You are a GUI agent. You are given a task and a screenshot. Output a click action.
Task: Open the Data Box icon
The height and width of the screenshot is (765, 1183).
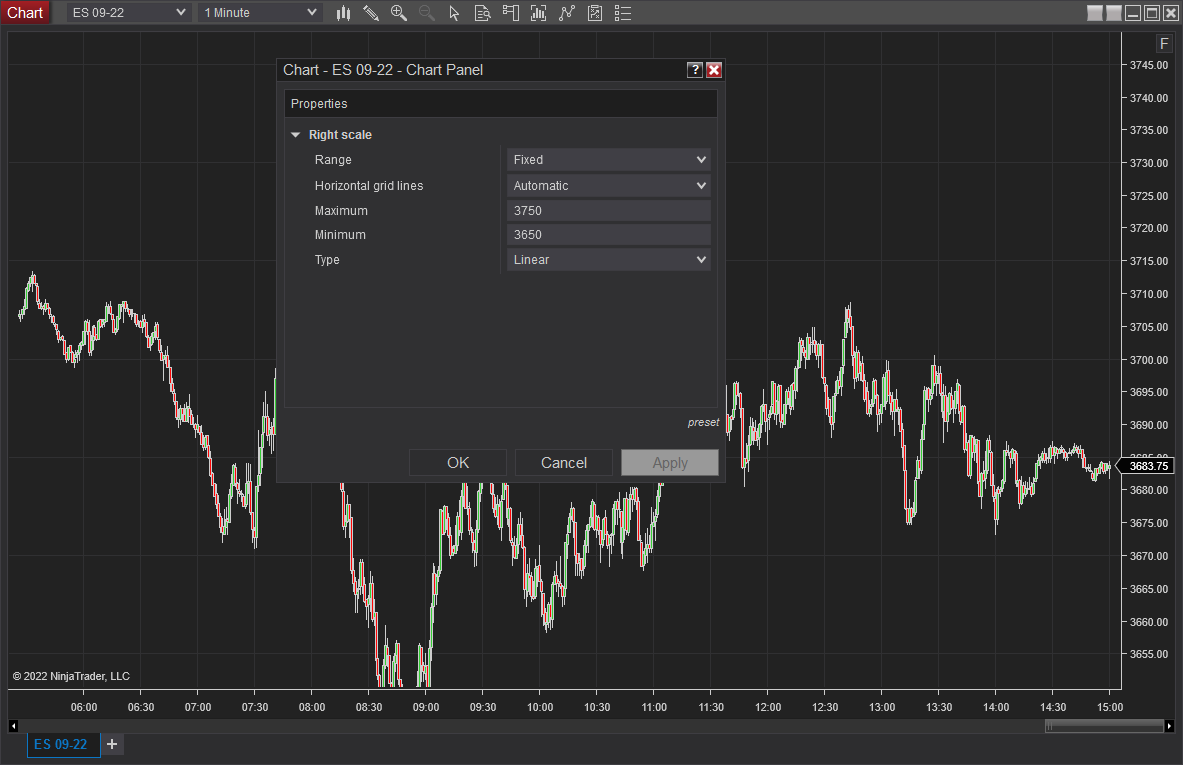point(482,13)
